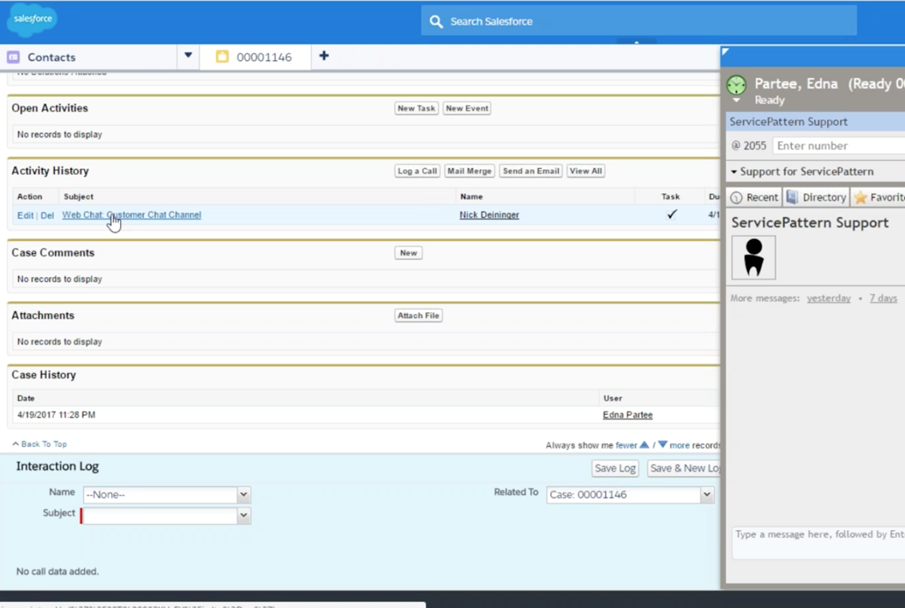Open Web Chat: Customer Chat Channel link
This screenshot has width=905, height=608.
(x=132, y=215)
